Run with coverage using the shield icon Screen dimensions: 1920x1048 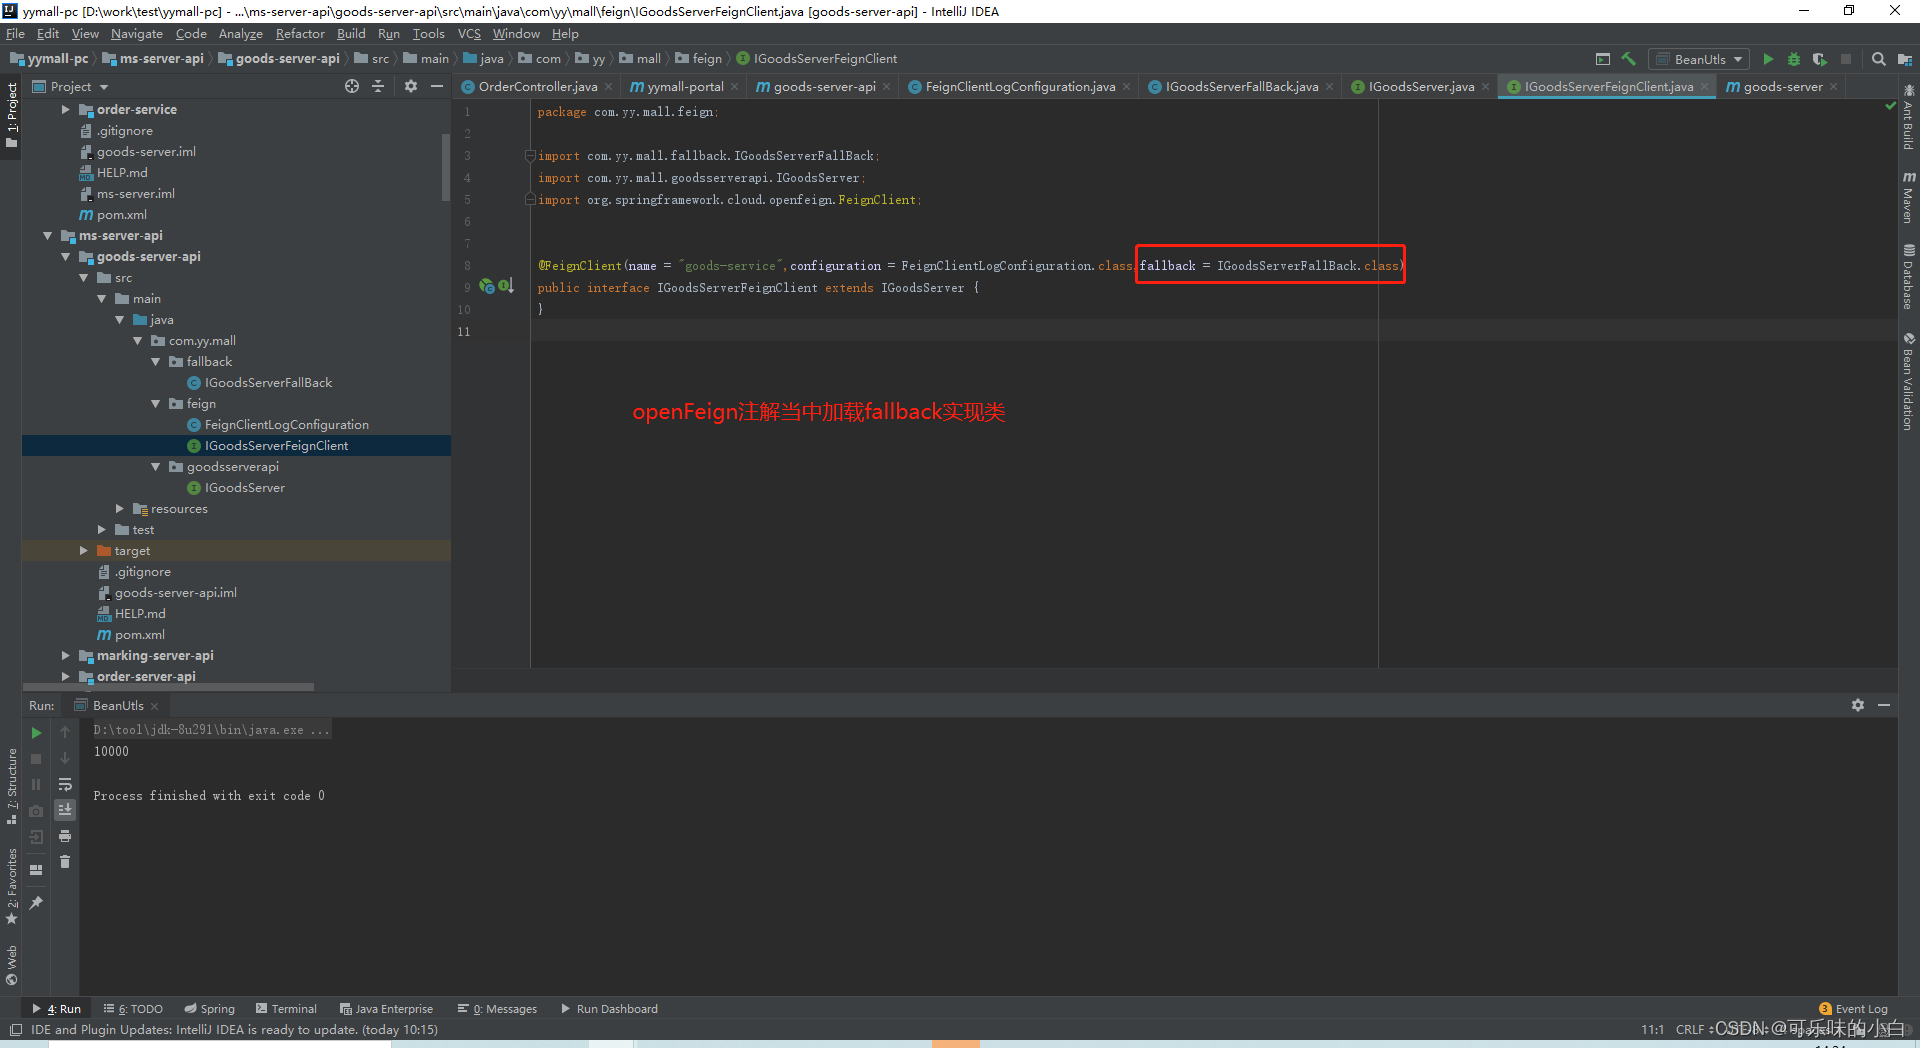pos(1820,59)
